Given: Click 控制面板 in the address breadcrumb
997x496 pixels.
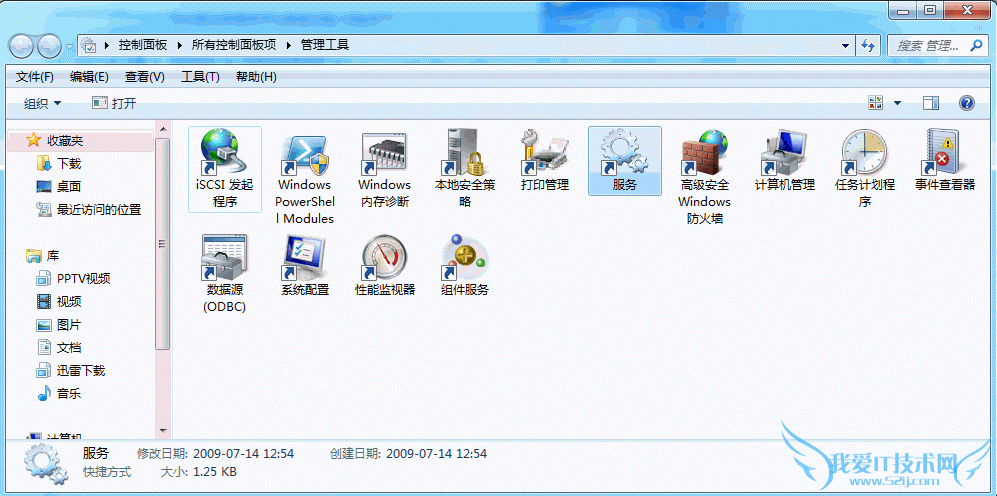Looking at the screenshot, I should [x=142, y=45].
